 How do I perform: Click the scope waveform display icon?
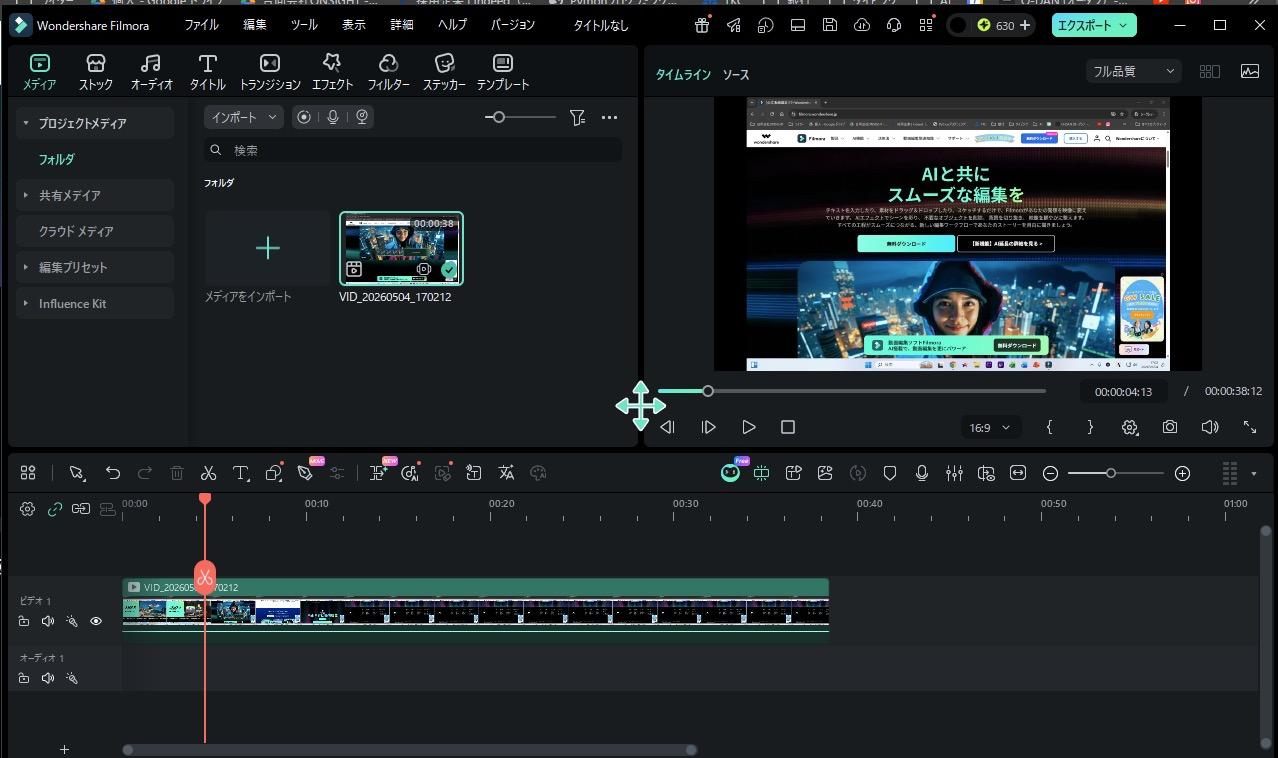1250,71
